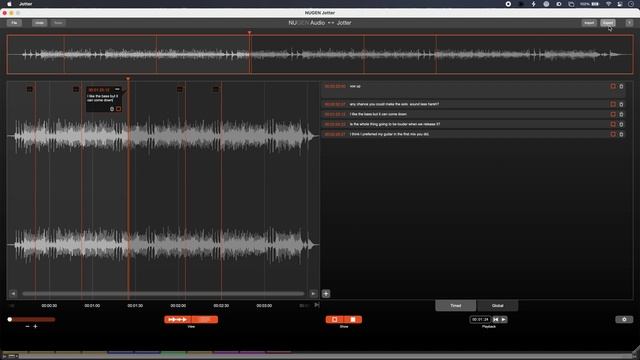Select 'Is the whole thing going to be louder' note text
This screenshot has height=360, width=640.
[395, 124]
